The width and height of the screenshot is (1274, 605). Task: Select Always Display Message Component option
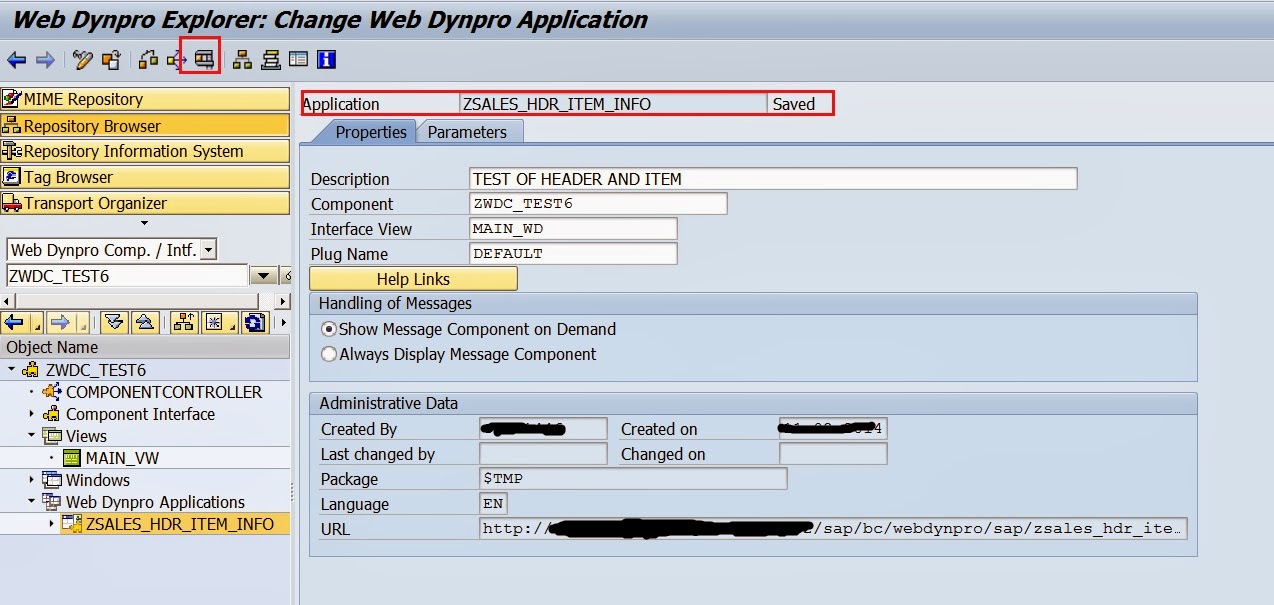(x=328, y=354)
